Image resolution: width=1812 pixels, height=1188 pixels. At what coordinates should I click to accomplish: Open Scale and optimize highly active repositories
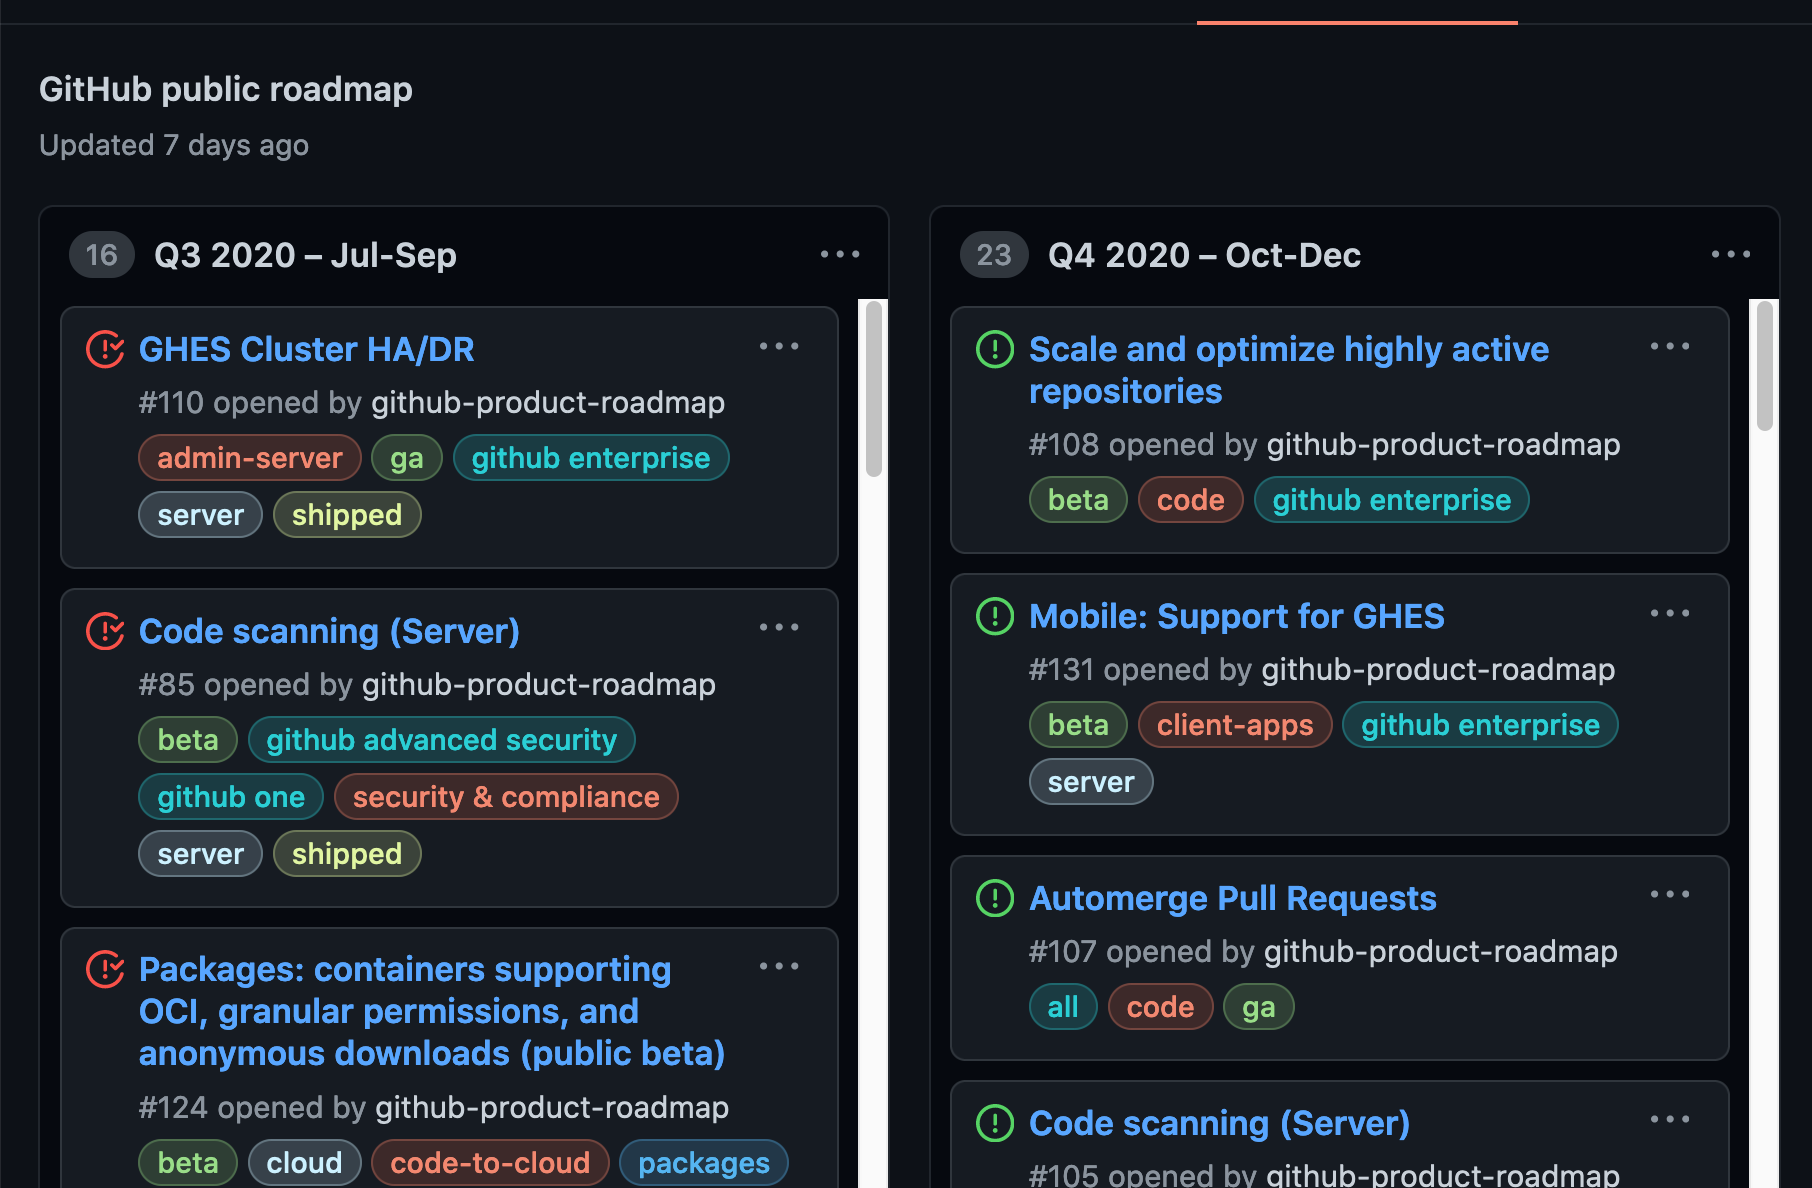tap(1289, 370)
